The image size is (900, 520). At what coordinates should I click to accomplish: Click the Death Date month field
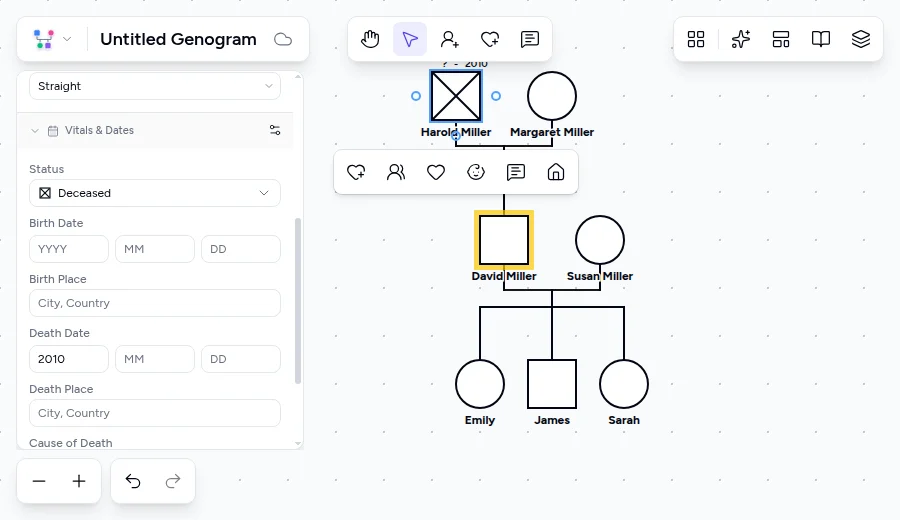pyautogui.click(x=155, y=359)
